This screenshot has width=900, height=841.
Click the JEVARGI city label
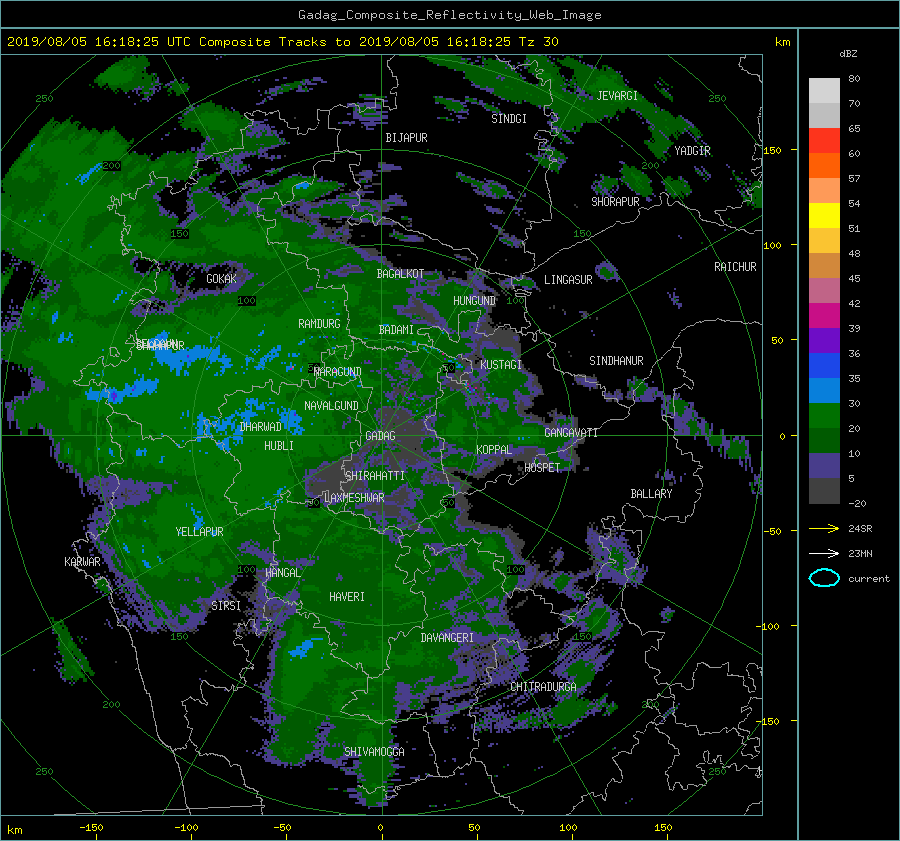click(x=617, y=96)
